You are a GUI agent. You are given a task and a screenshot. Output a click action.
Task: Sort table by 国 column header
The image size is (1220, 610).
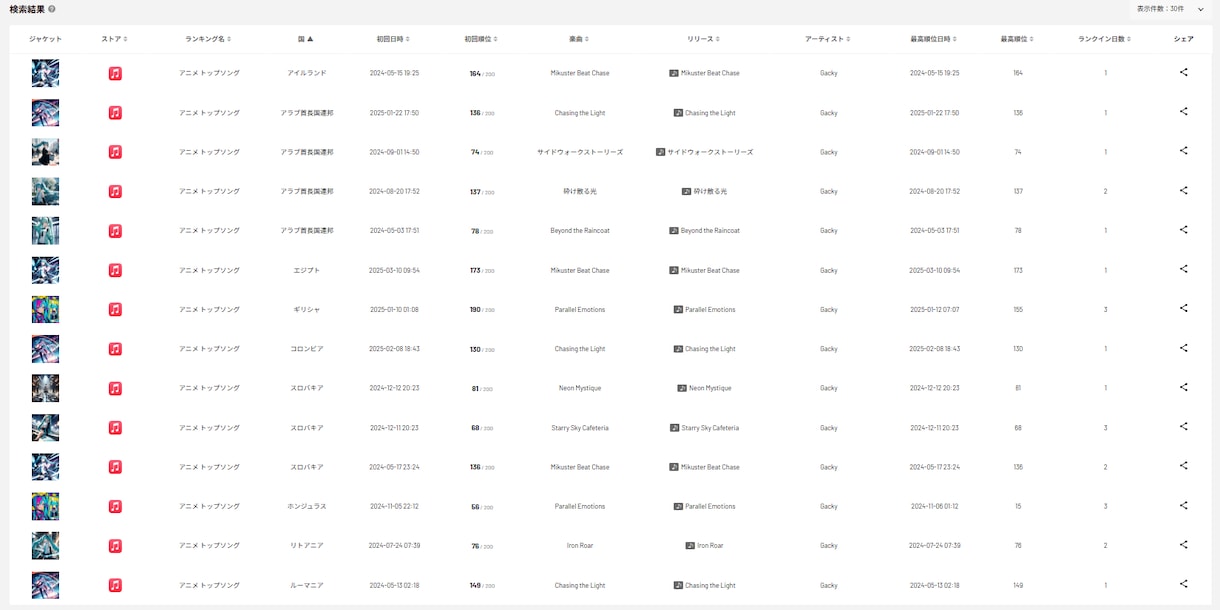306,39
